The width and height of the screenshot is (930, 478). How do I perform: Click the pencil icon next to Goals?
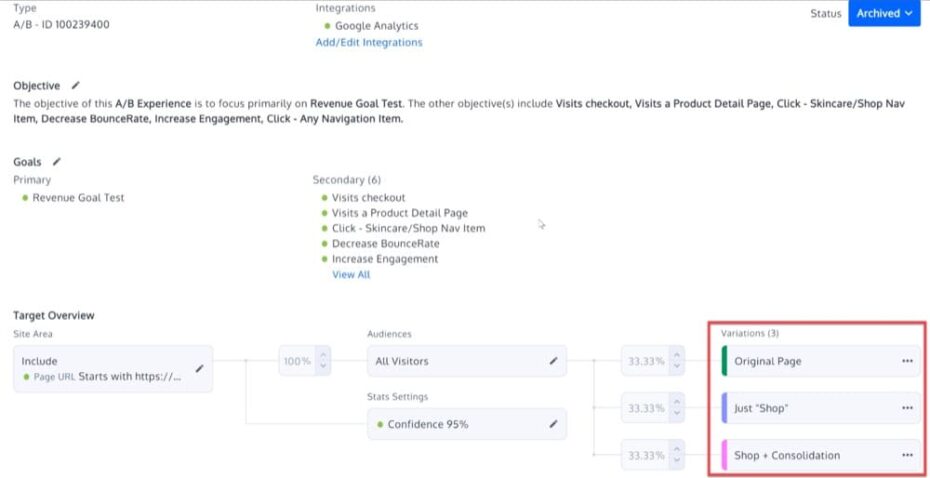coord(57,161)
